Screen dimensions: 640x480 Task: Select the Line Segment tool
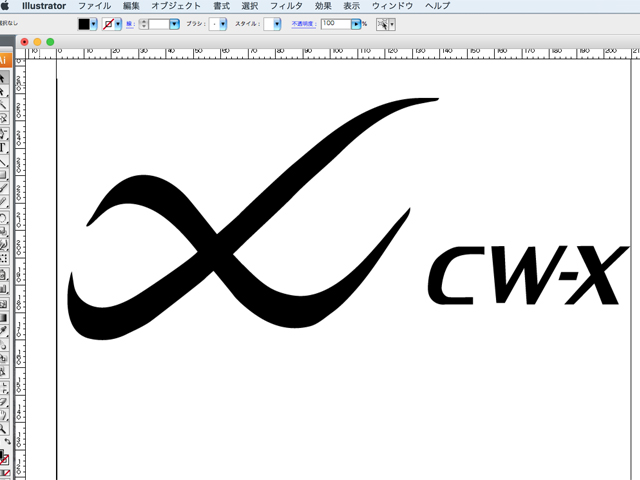pos(5,161)
